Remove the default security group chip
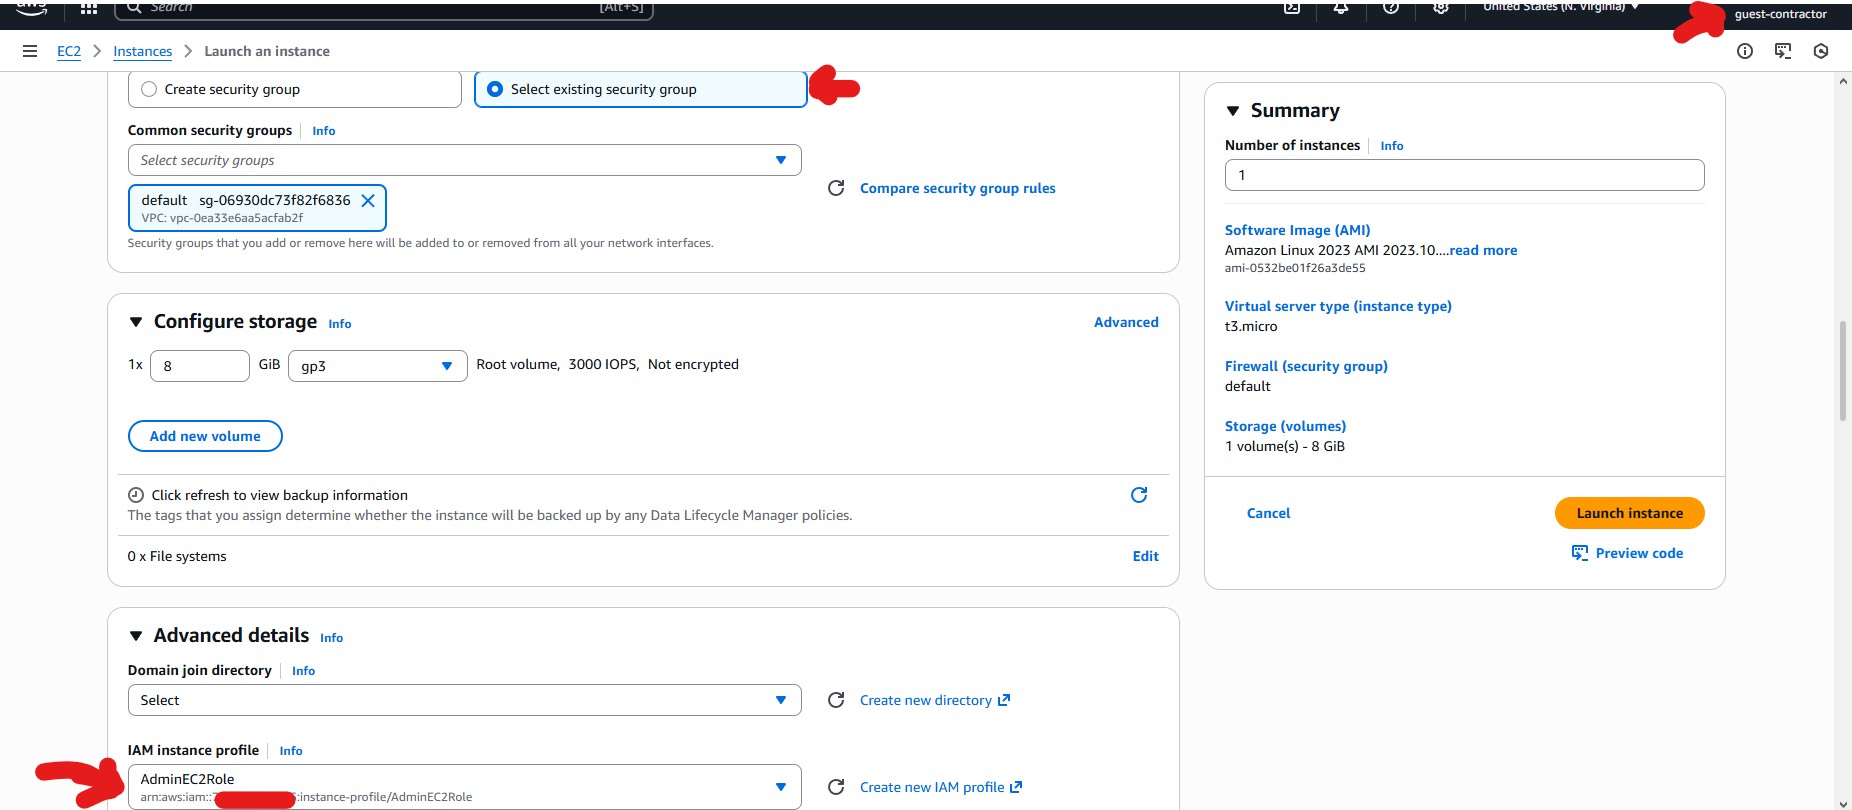Image resolution: width=1852 pixels, height=810 pixels. pos(368,201)
